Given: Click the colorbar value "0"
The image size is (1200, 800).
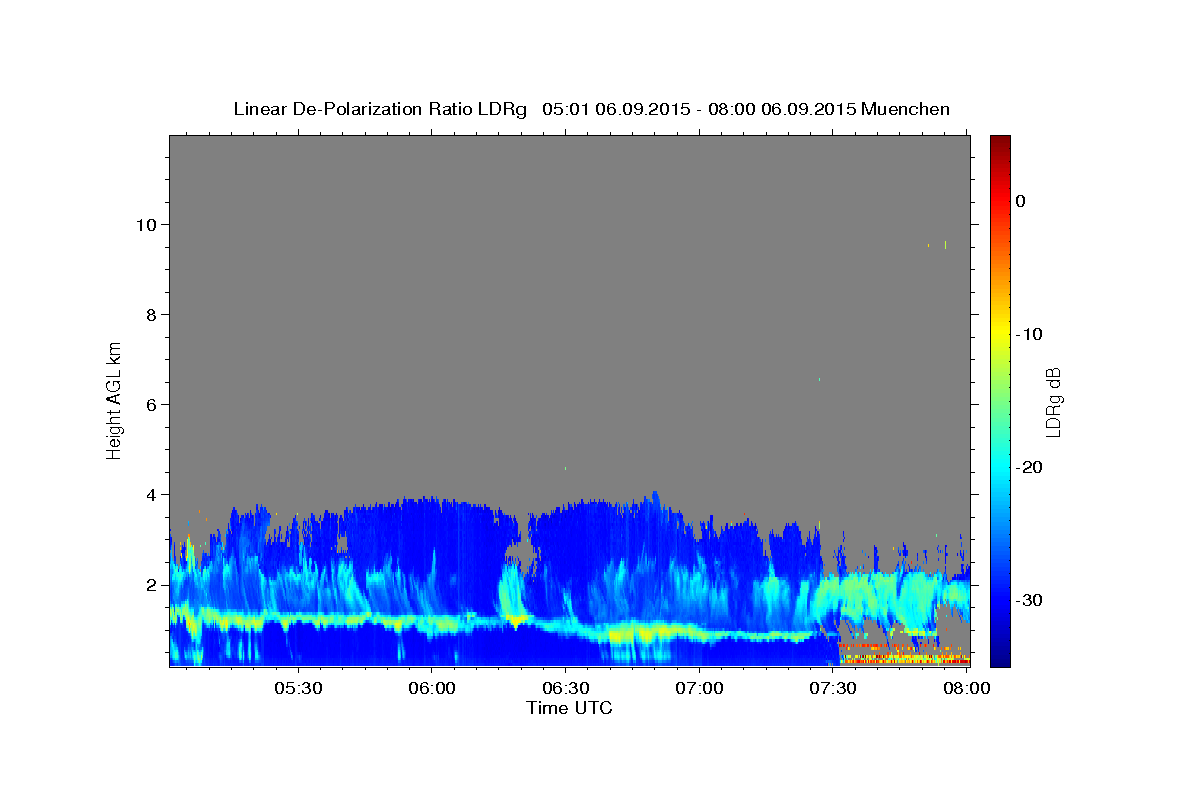Looking at the screenshot, I should [1020, 201].
